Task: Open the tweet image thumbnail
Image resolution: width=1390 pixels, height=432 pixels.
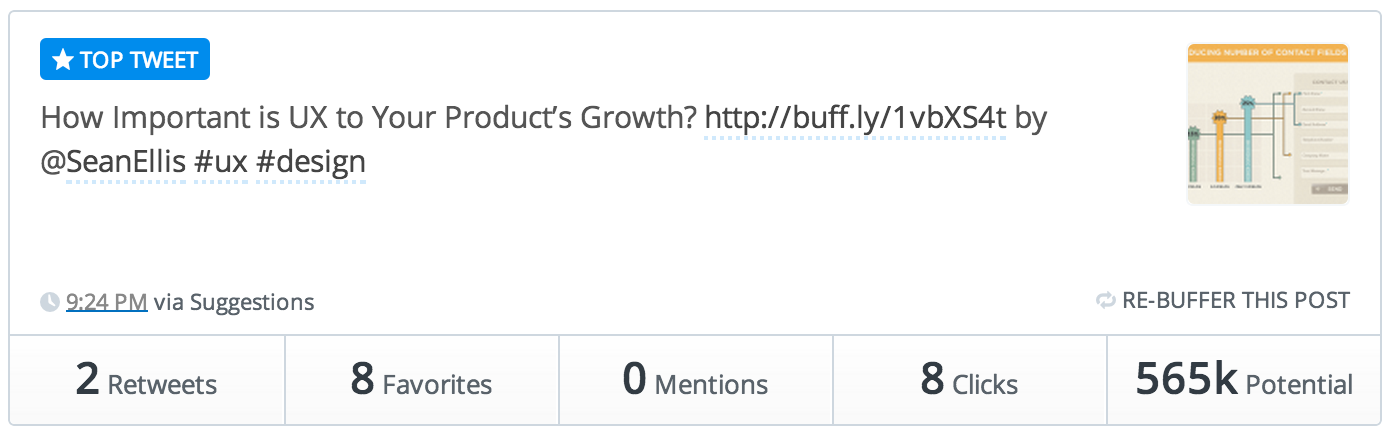Action: pos(1268,124)
